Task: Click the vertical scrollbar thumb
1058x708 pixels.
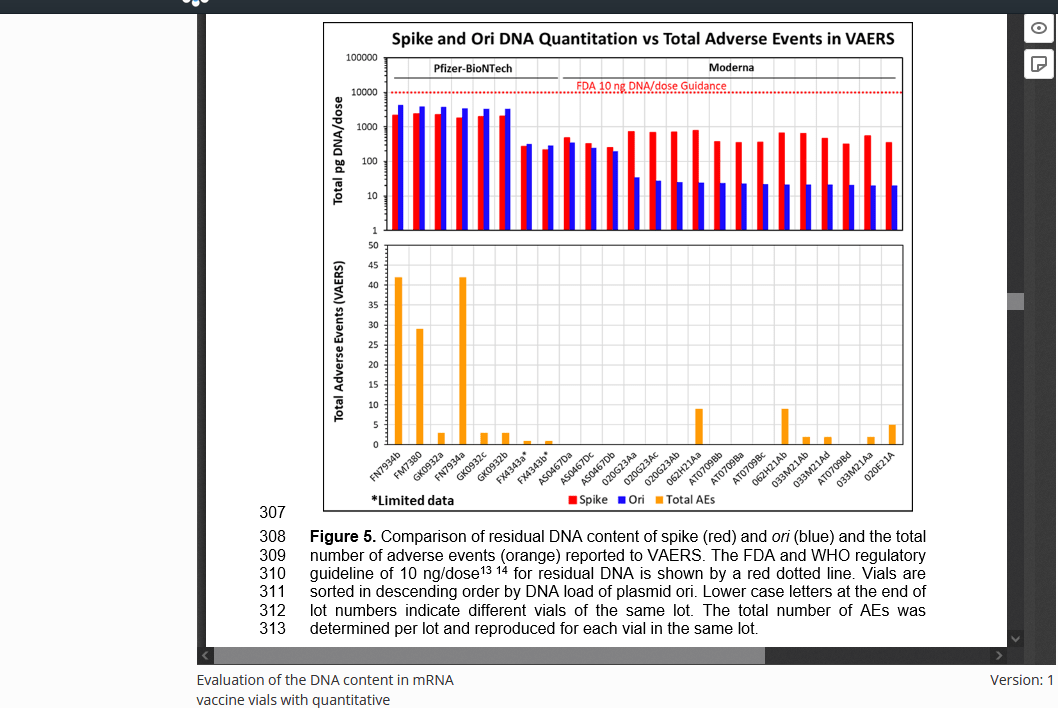Action: tap(1015, 301)
